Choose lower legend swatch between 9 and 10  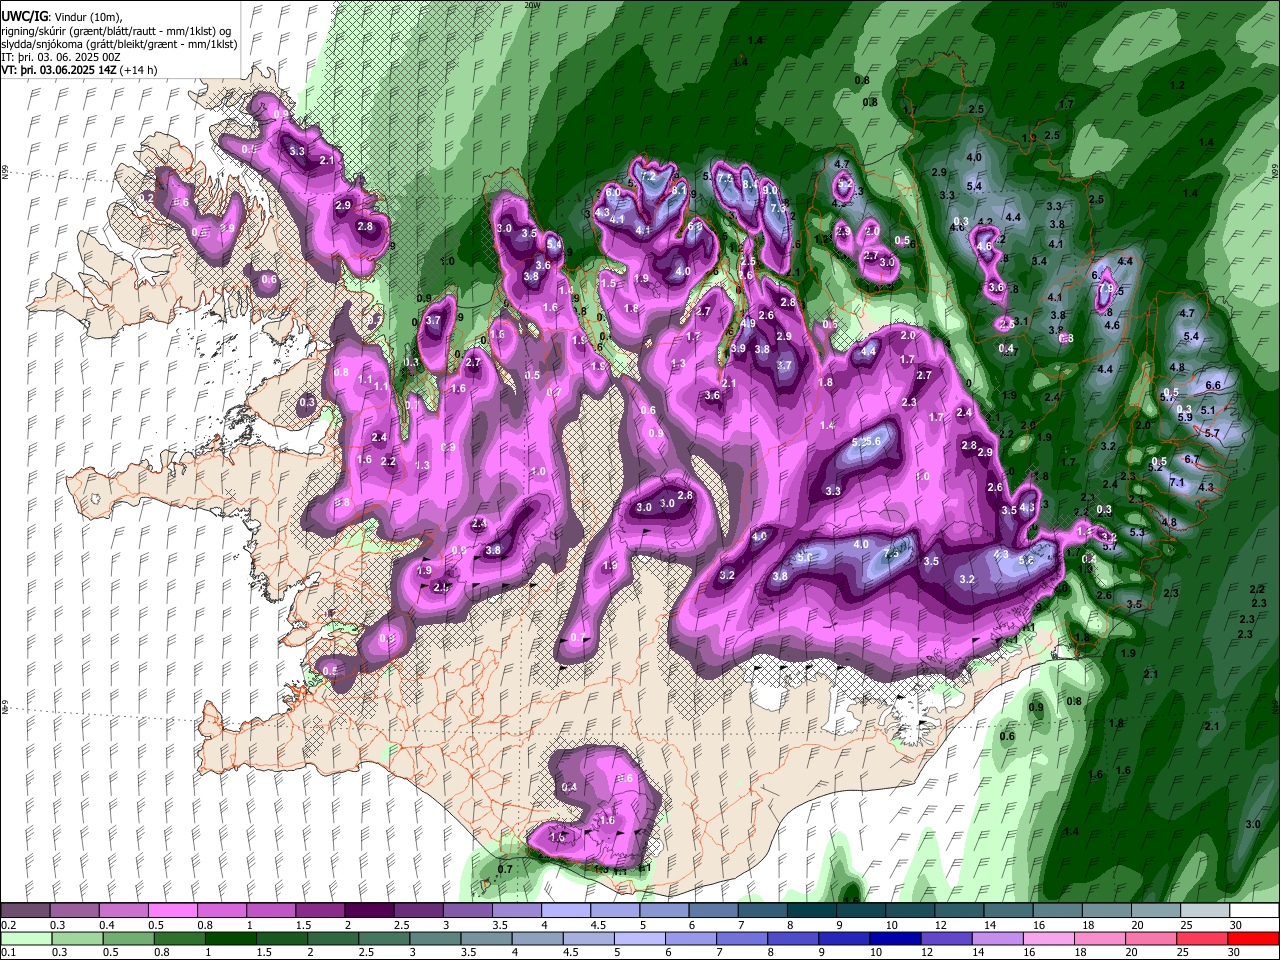pyautogui.click(x=844, y=938)
